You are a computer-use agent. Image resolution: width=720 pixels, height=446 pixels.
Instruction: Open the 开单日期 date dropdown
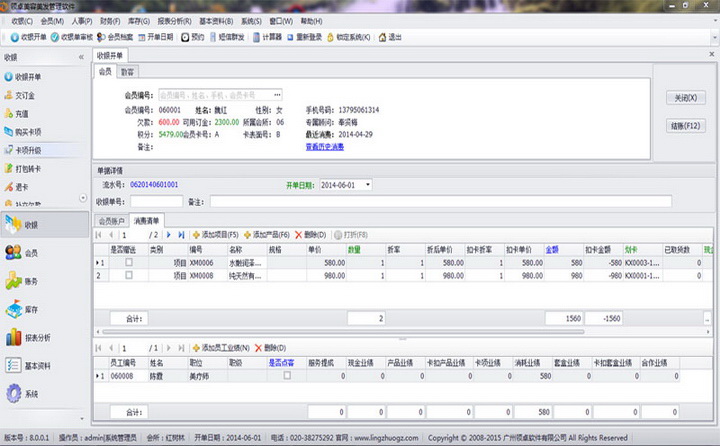click(x=367, y=185)
